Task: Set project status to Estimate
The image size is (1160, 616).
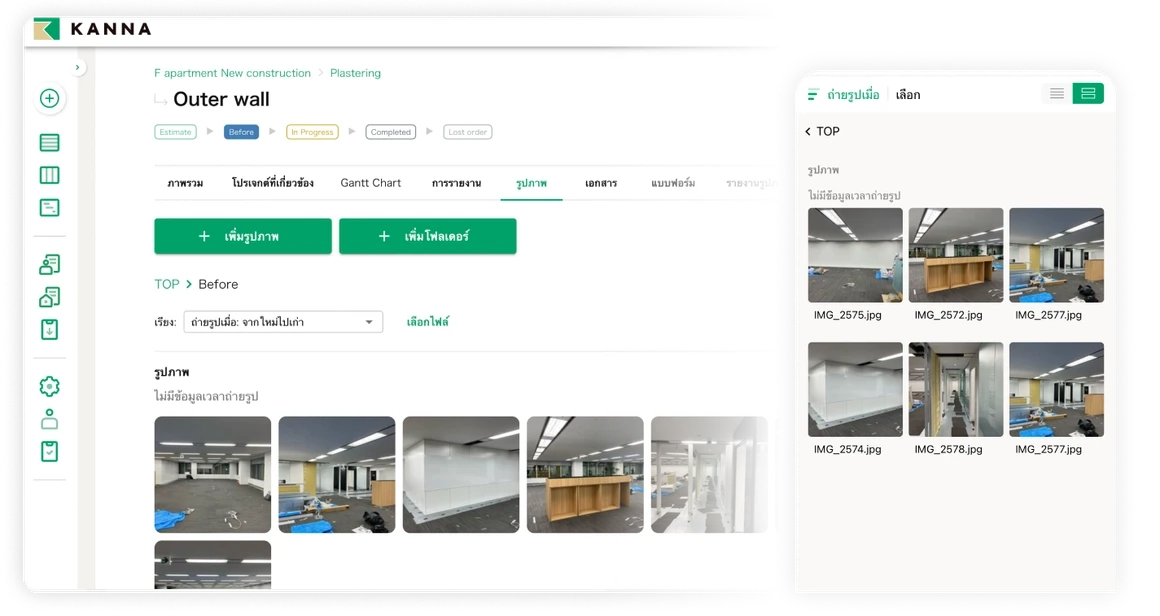Action: coord(175,132)
